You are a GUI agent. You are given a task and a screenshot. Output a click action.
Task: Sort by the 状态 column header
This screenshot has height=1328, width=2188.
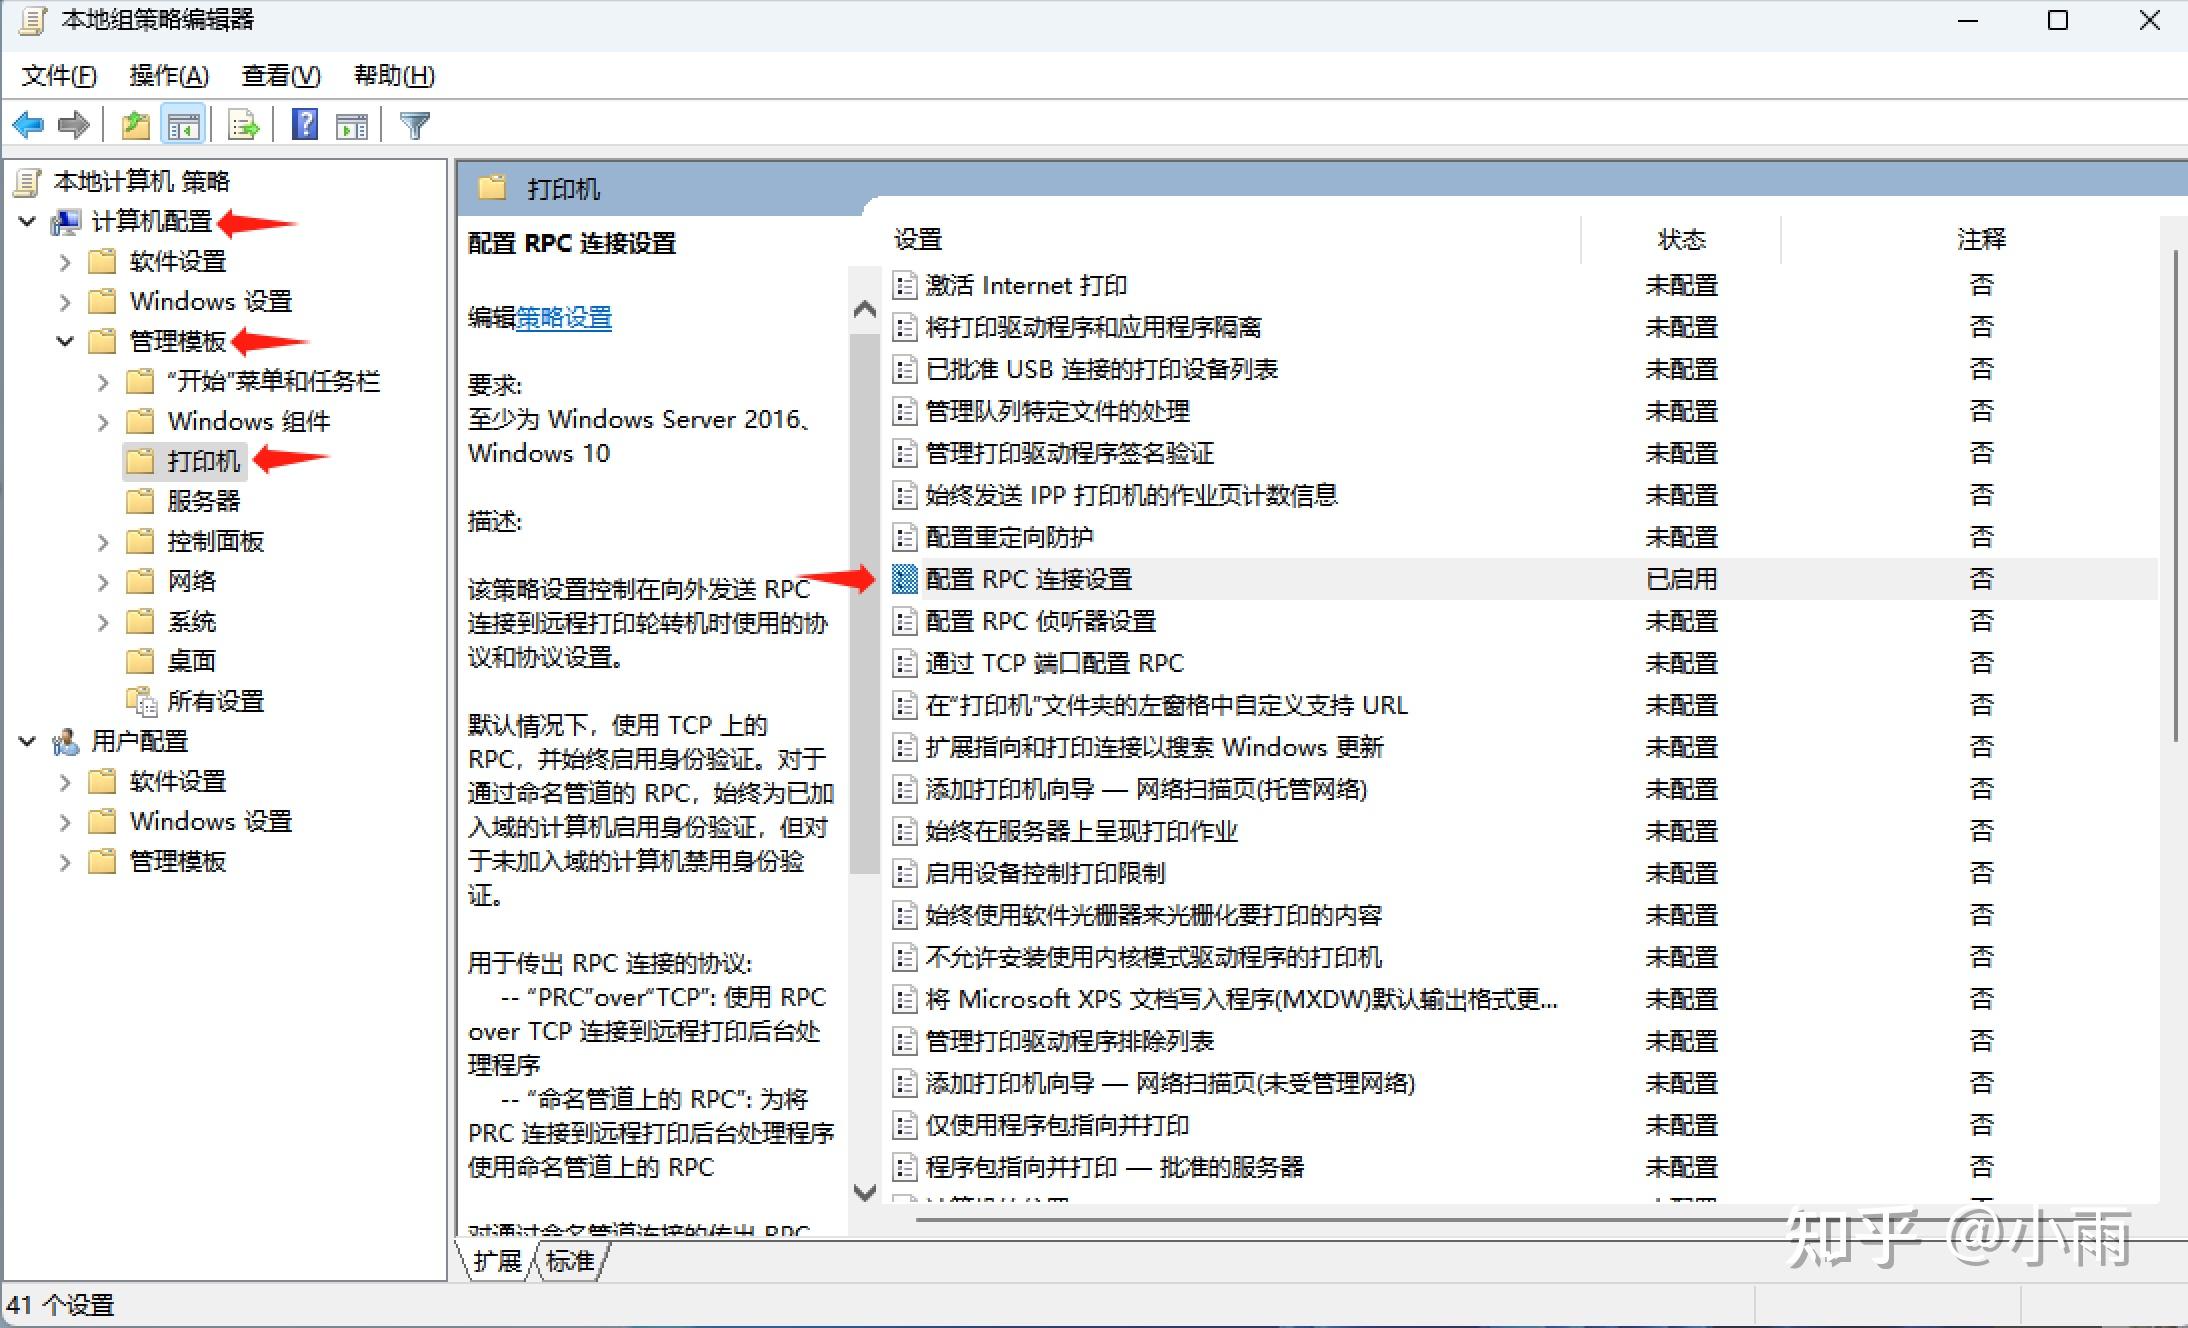coord(1681,240)
